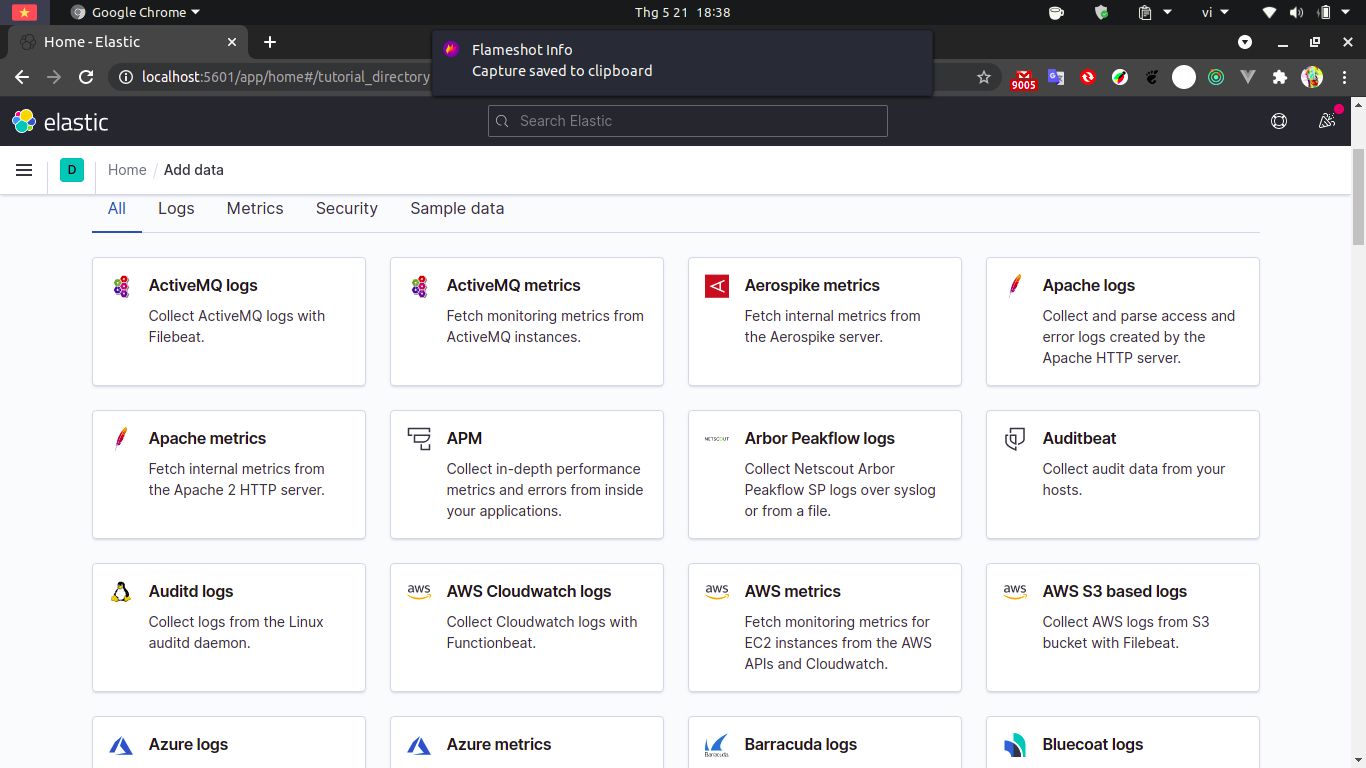Click the Search Elastic input field
The width and height of the screenshot is (1366, 768).
point(688,121)
